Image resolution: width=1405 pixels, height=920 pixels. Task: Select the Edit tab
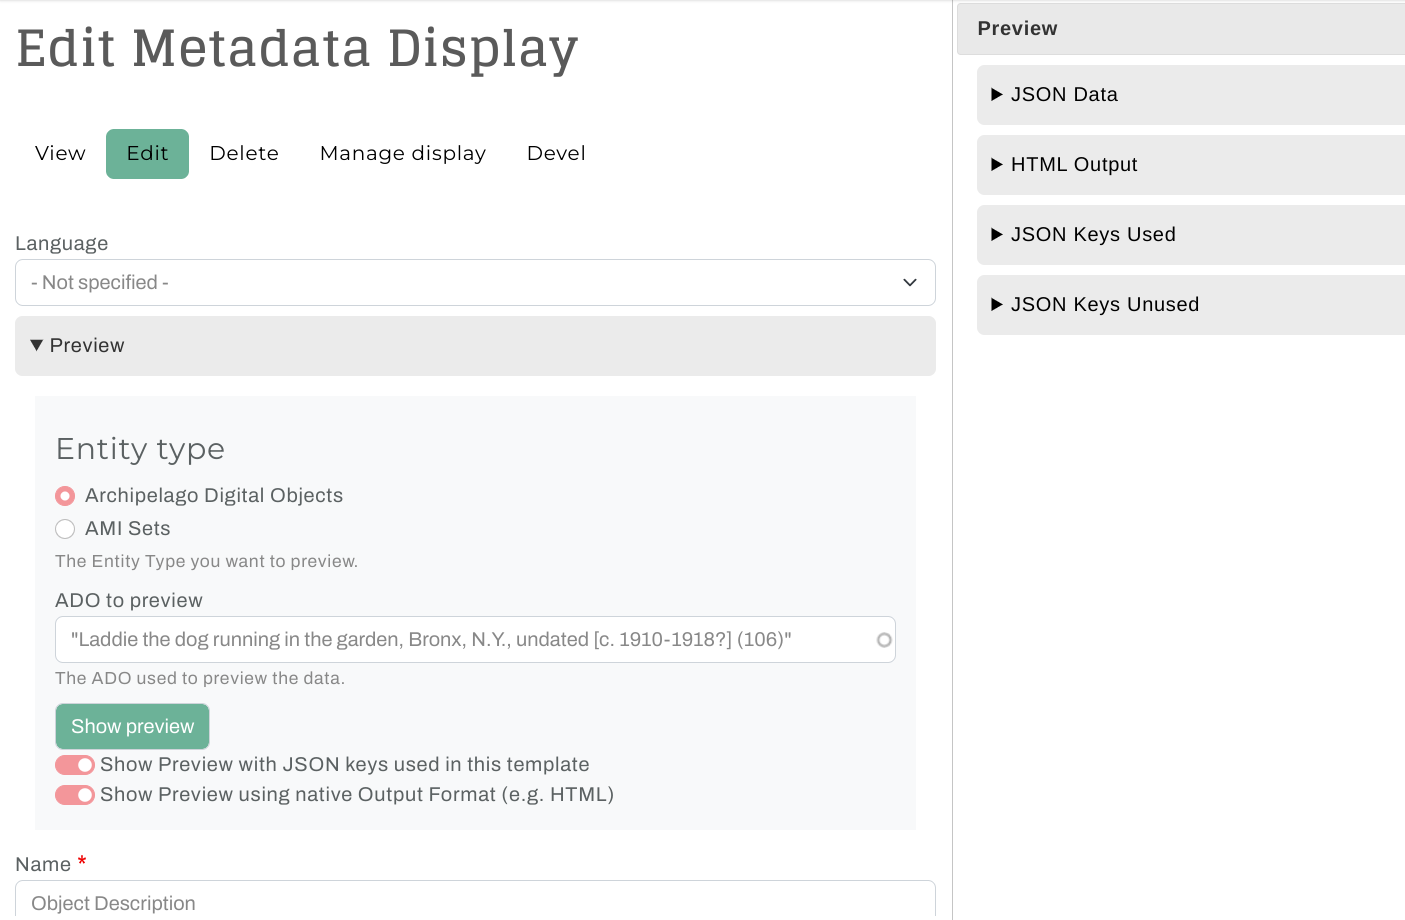click(147, 154)
